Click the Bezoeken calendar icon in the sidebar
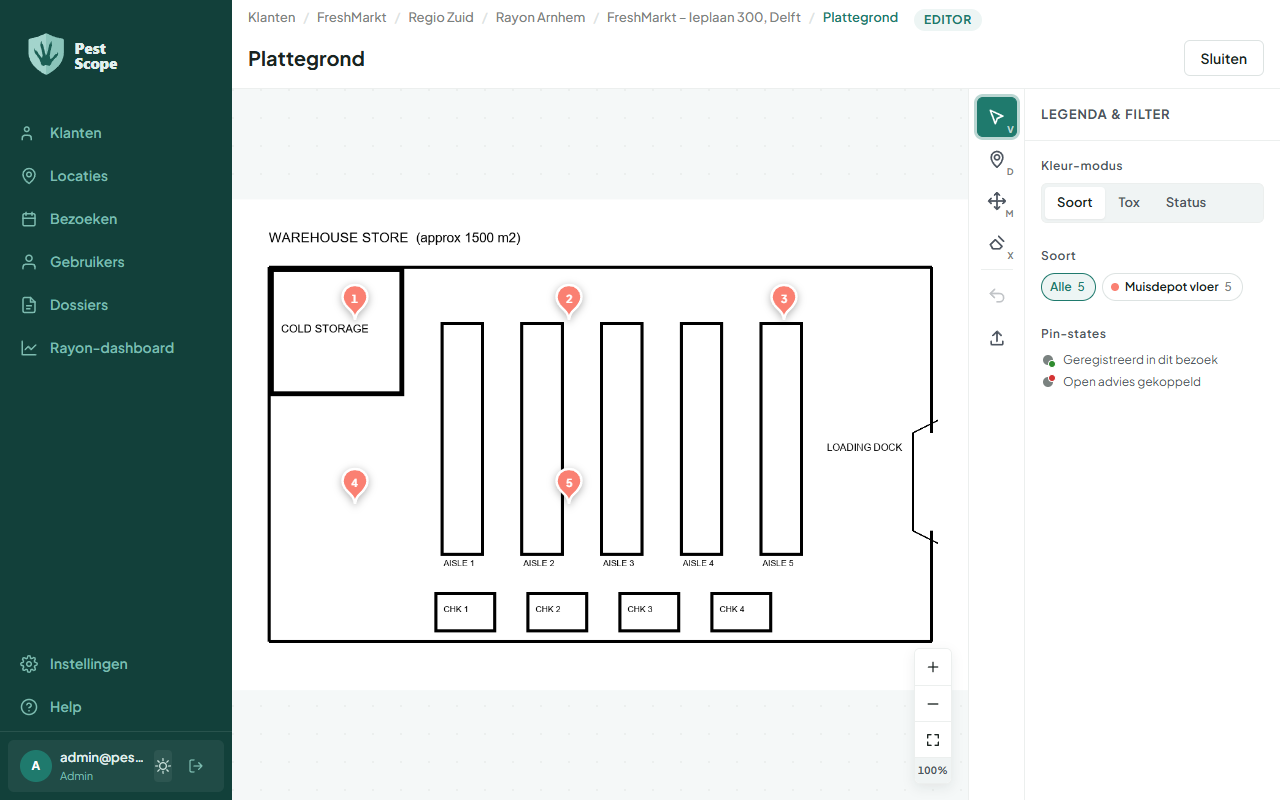1280x800 pixels. click(28, 219)
